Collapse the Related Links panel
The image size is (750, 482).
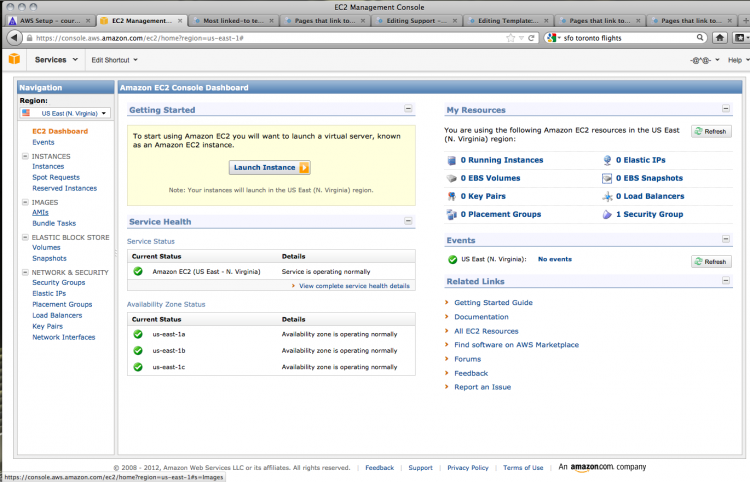coord(726,280)
